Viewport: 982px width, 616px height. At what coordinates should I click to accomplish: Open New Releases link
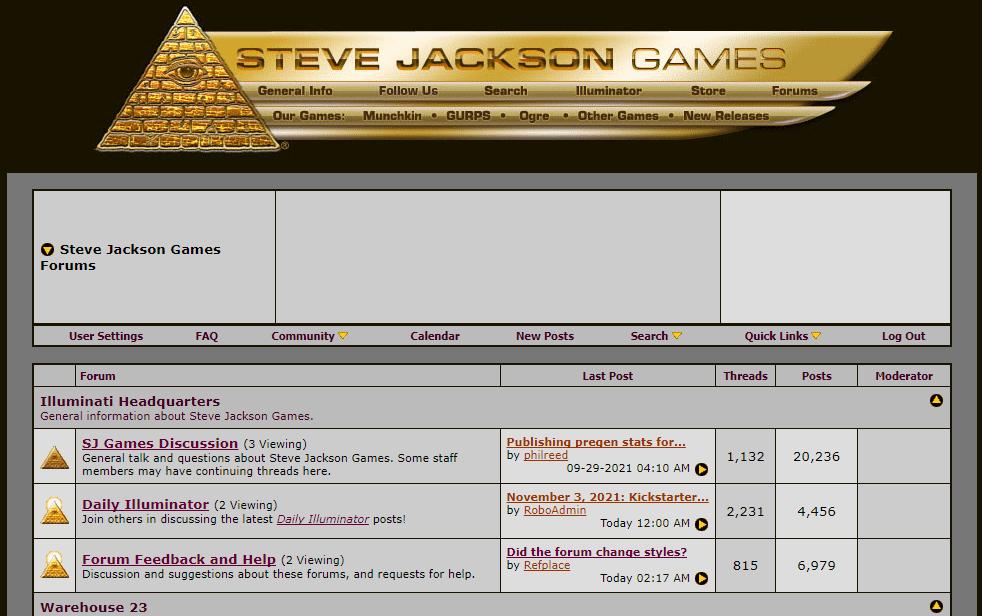point(726,116)
